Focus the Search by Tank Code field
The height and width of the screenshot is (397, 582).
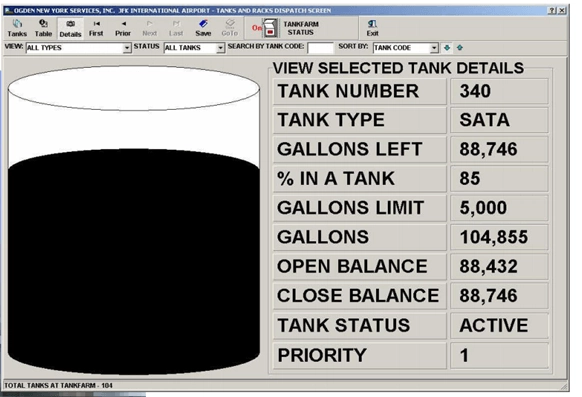click(321, 48)
